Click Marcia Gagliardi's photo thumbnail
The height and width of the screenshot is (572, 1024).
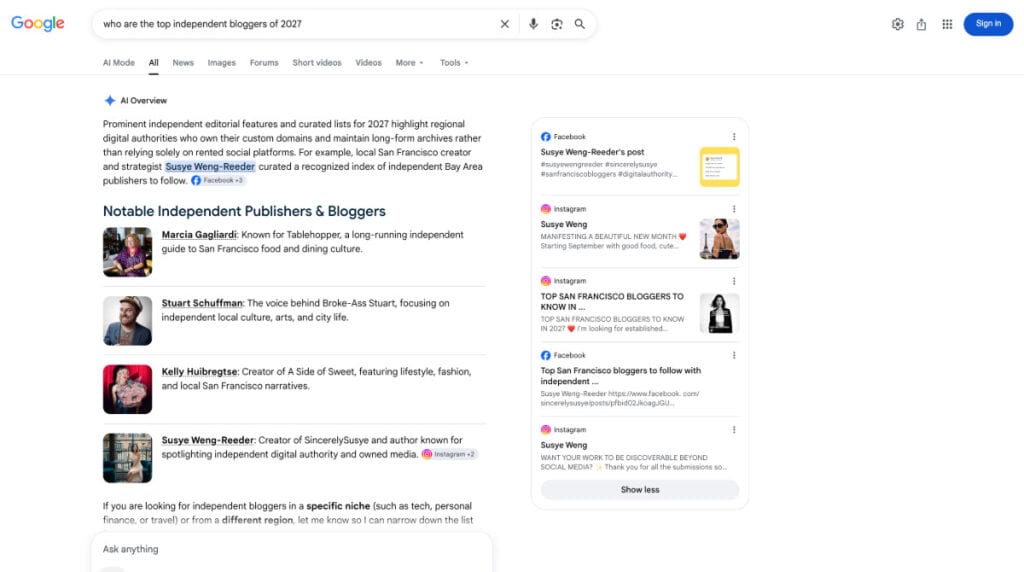(127, 252)
